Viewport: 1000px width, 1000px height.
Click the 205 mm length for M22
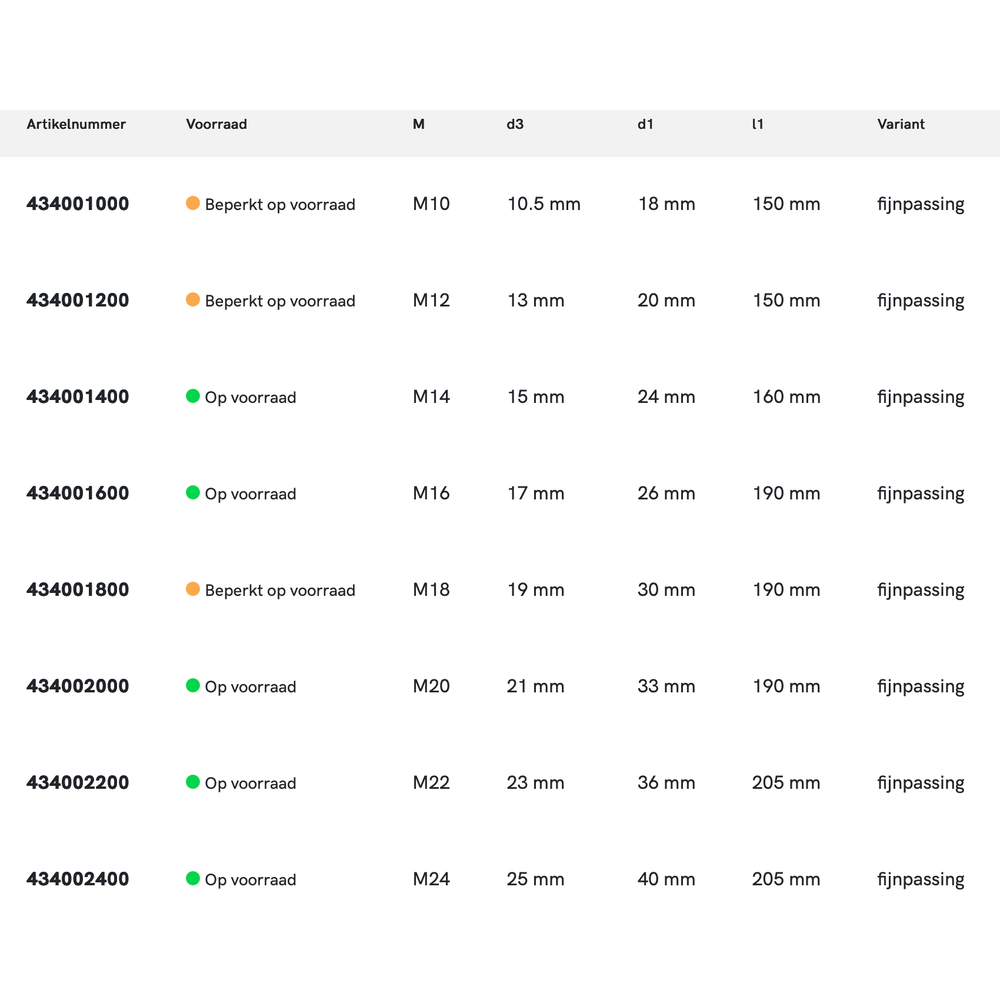point(786,783)
